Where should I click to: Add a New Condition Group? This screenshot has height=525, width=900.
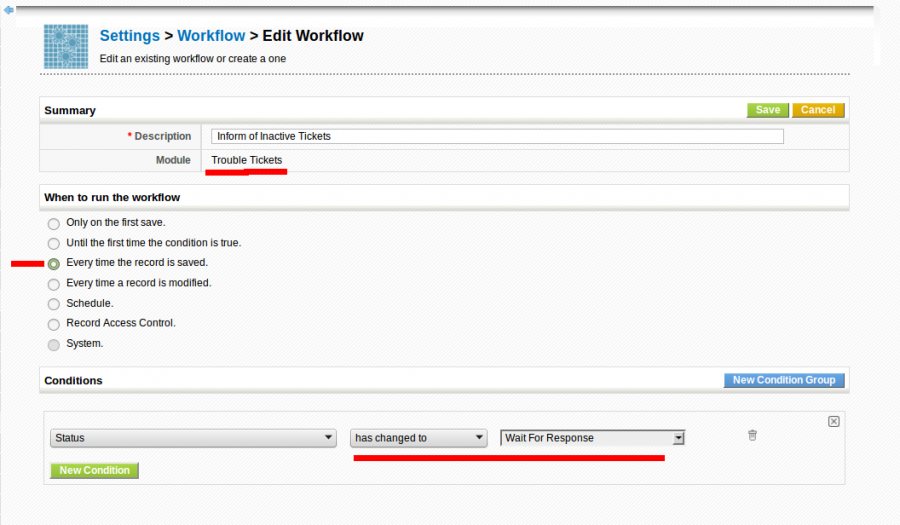[784, 380]
